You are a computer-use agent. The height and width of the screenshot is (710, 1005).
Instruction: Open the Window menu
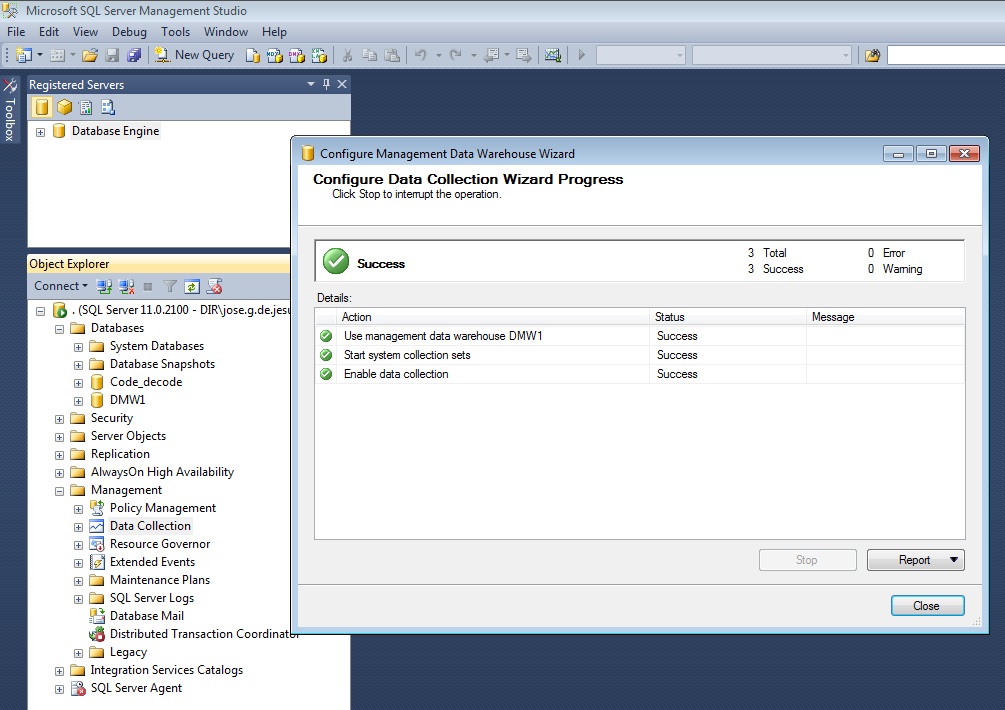point(226,31)
